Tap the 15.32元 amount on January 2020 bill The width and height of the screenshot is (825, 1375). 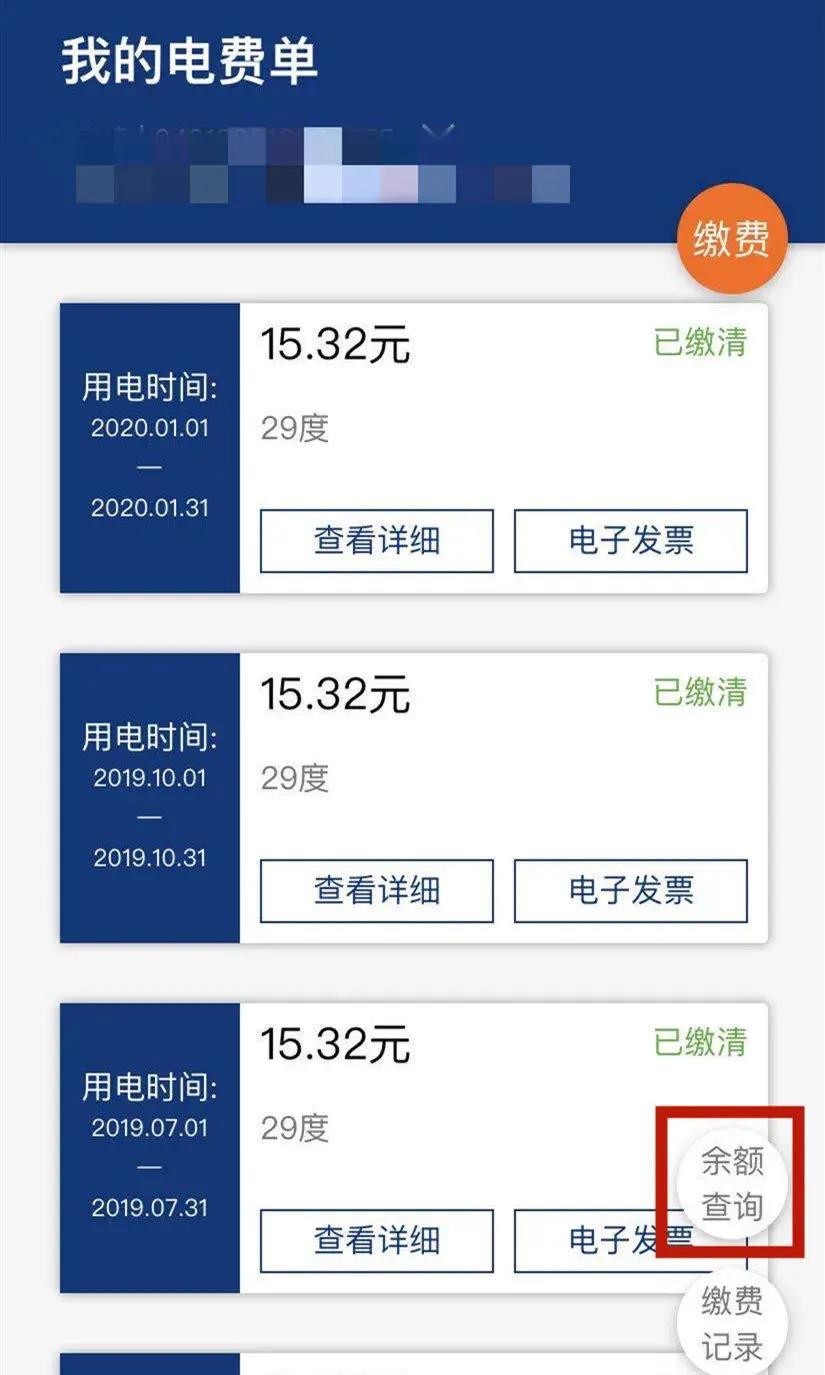[x=336, y=346]
